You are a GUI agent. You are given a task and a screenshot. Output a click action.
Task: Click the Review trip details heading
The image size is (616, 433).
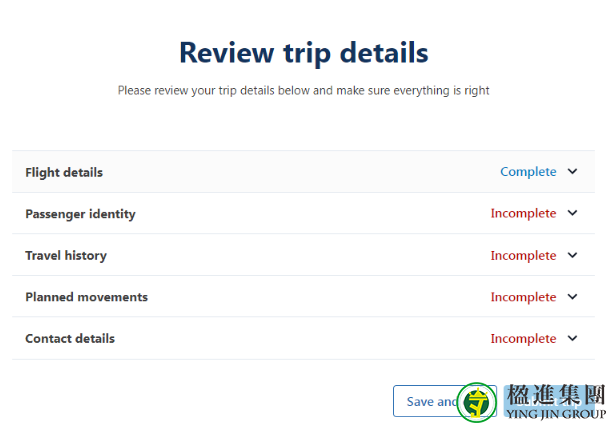(304, 53)
